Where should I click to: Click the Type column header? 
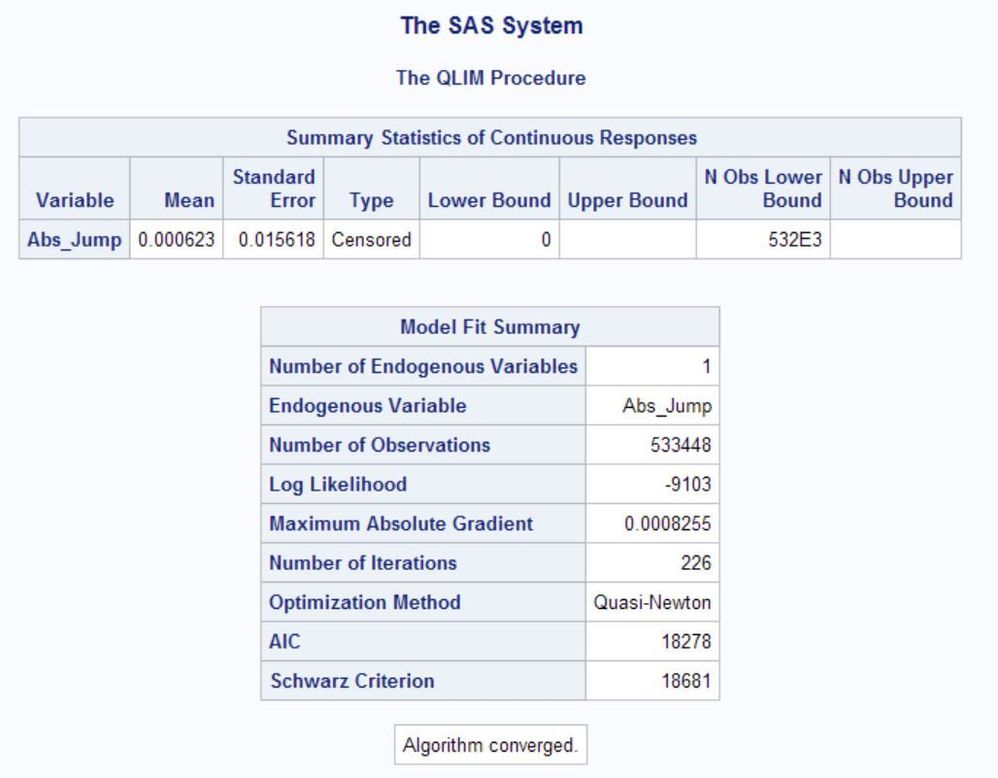pyautogui.click(x=372, y=200)
